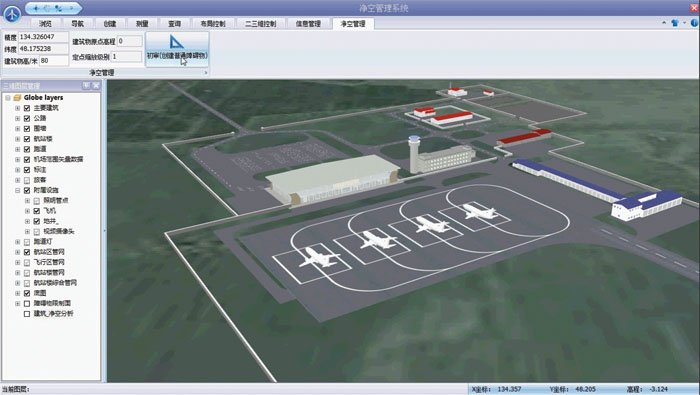Expand the 飞机 sublayer node

[27, 211]
